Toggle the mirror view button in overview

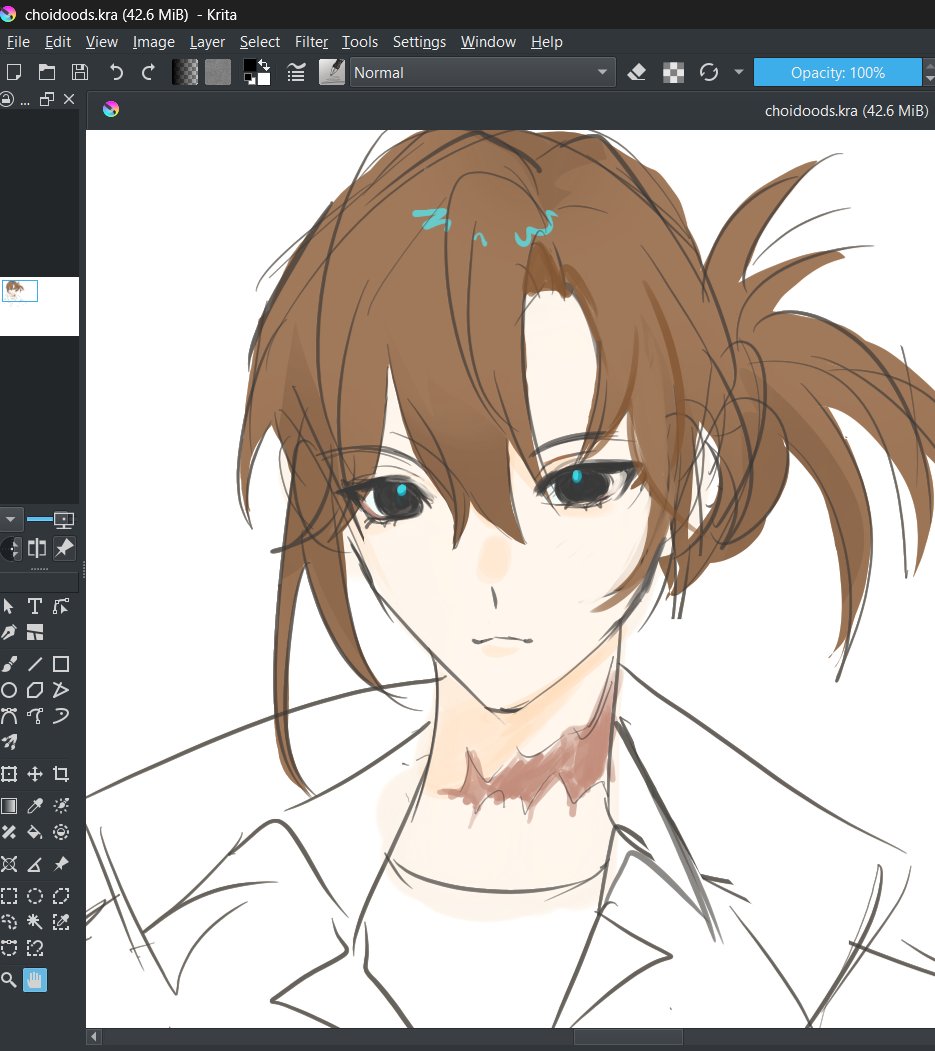pyautogui.click(x=37, y=548)
